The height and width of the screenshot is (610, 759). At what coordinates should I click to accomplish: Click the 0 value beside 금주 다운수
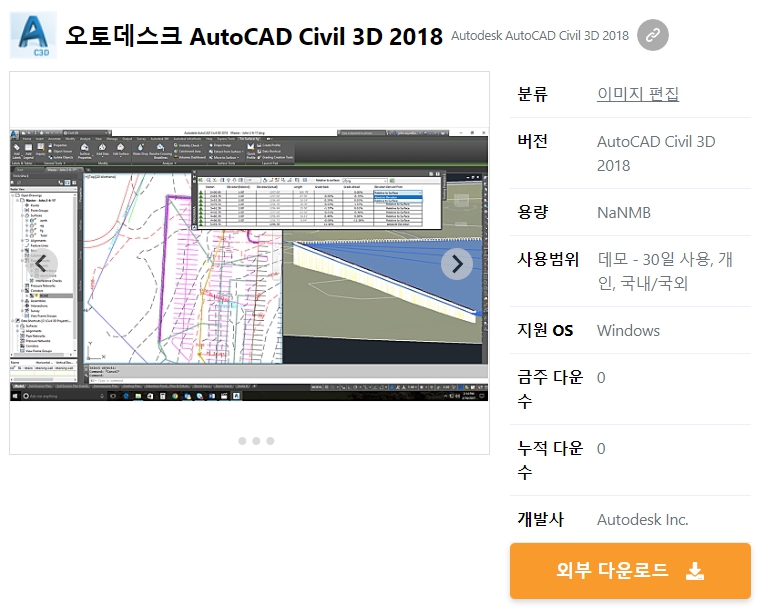pos(601,378)
